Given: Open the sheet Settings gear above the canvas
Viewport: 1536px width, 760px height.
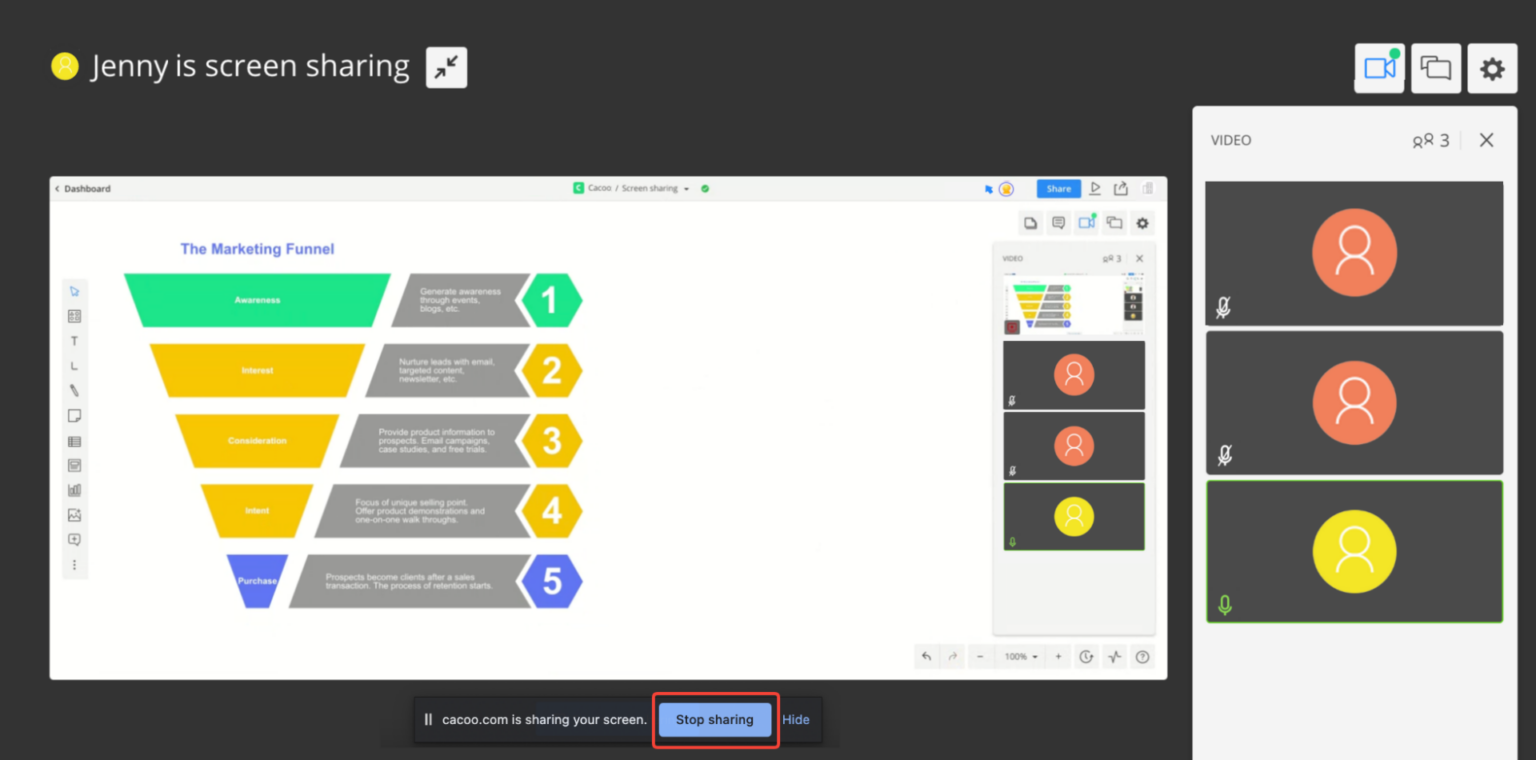Looking at the screenshot, I should pos(1142,222).
